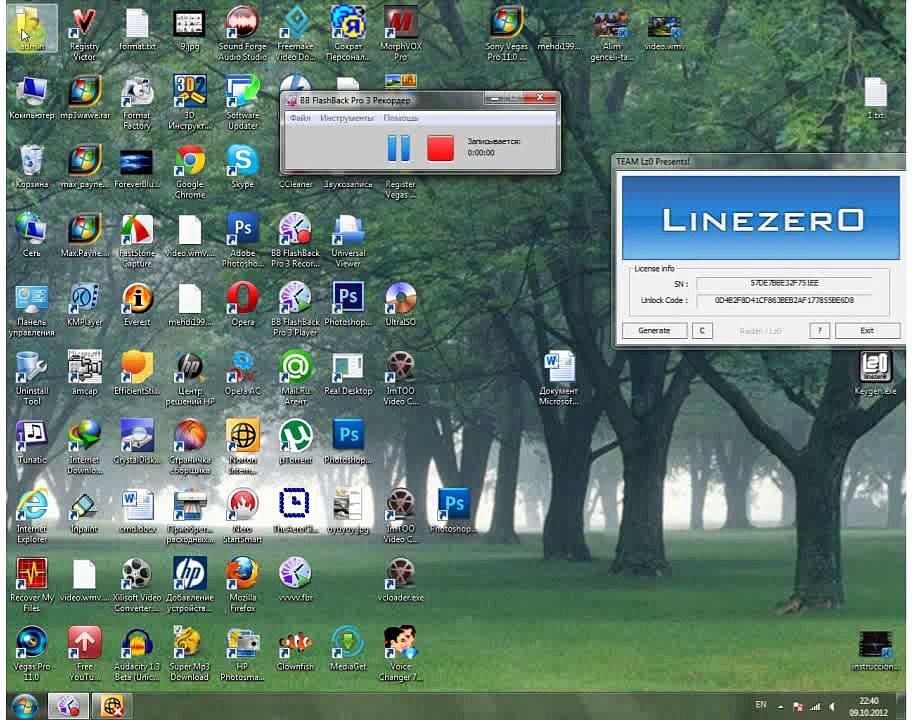This screenshot has height=720, width=912.
Task: Select the UltraISO icon
Action: point(401,305)
